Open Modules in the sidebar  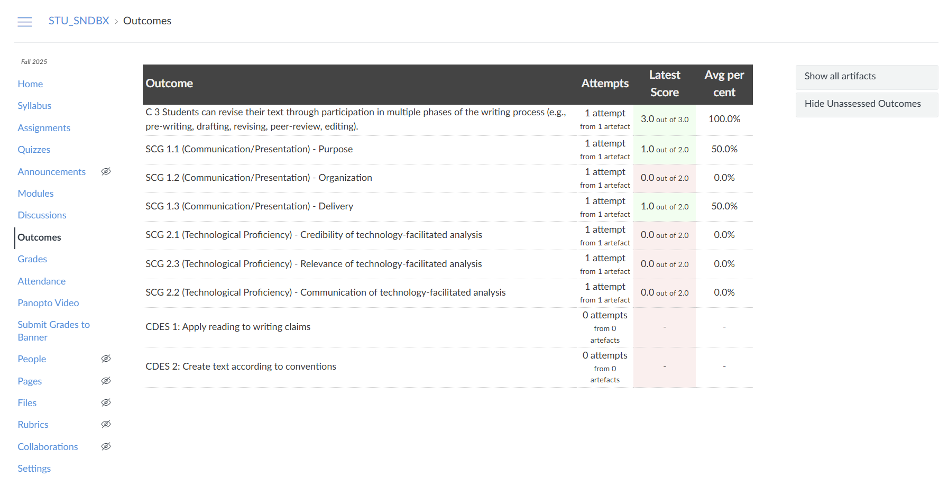pos(35,194)
